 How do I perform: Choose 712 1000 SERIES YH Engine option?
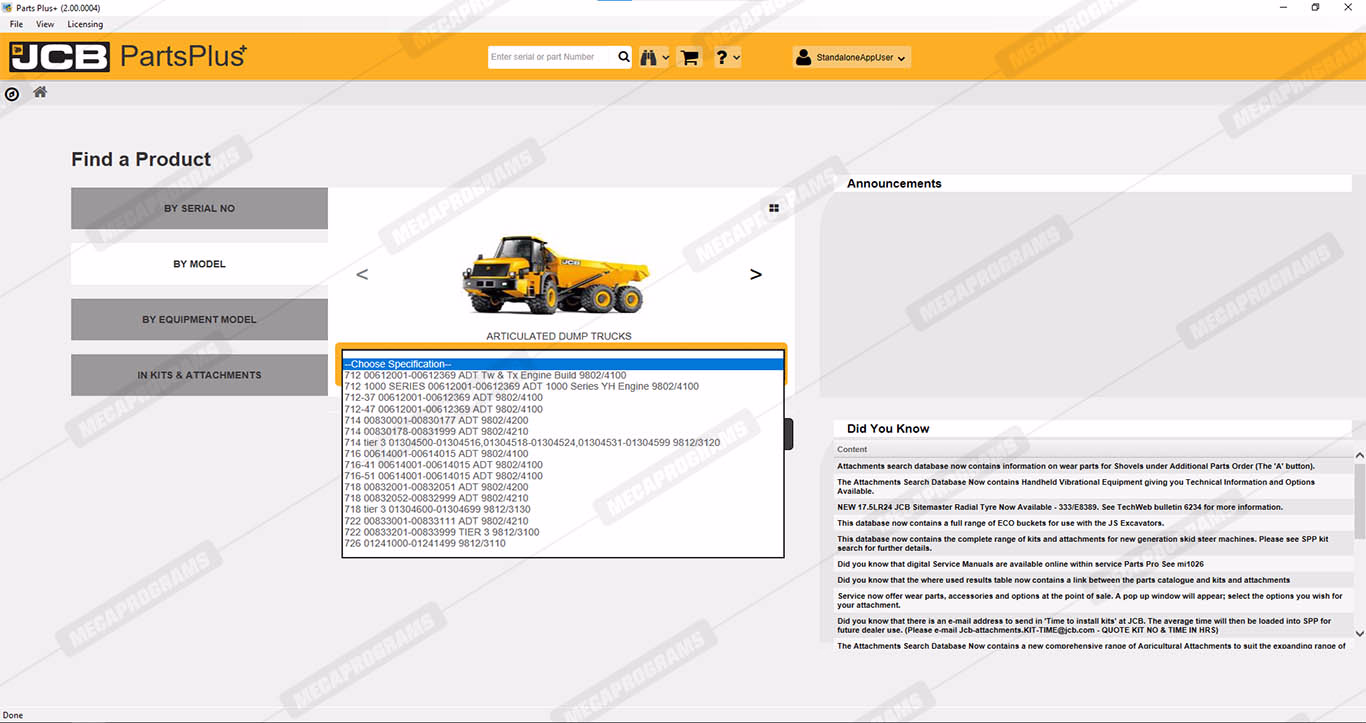tap(563, 386)
